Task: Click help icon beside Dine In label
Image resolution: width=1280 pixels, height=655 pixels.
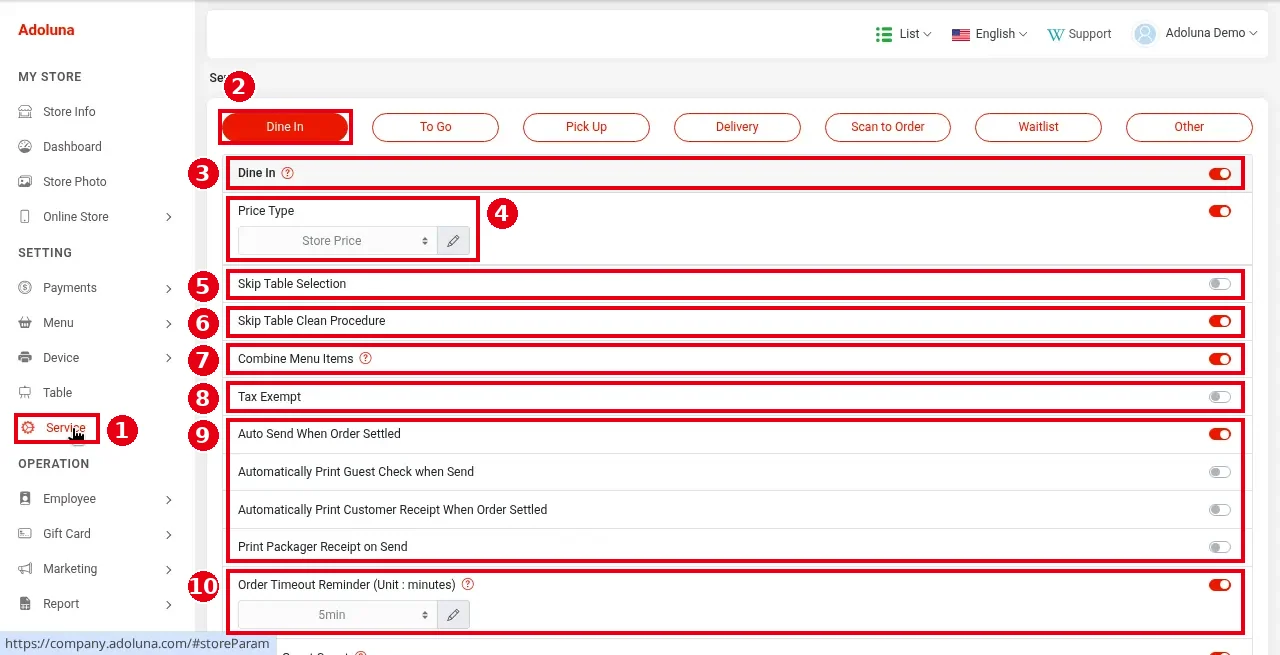Action: tap(288, 173)
